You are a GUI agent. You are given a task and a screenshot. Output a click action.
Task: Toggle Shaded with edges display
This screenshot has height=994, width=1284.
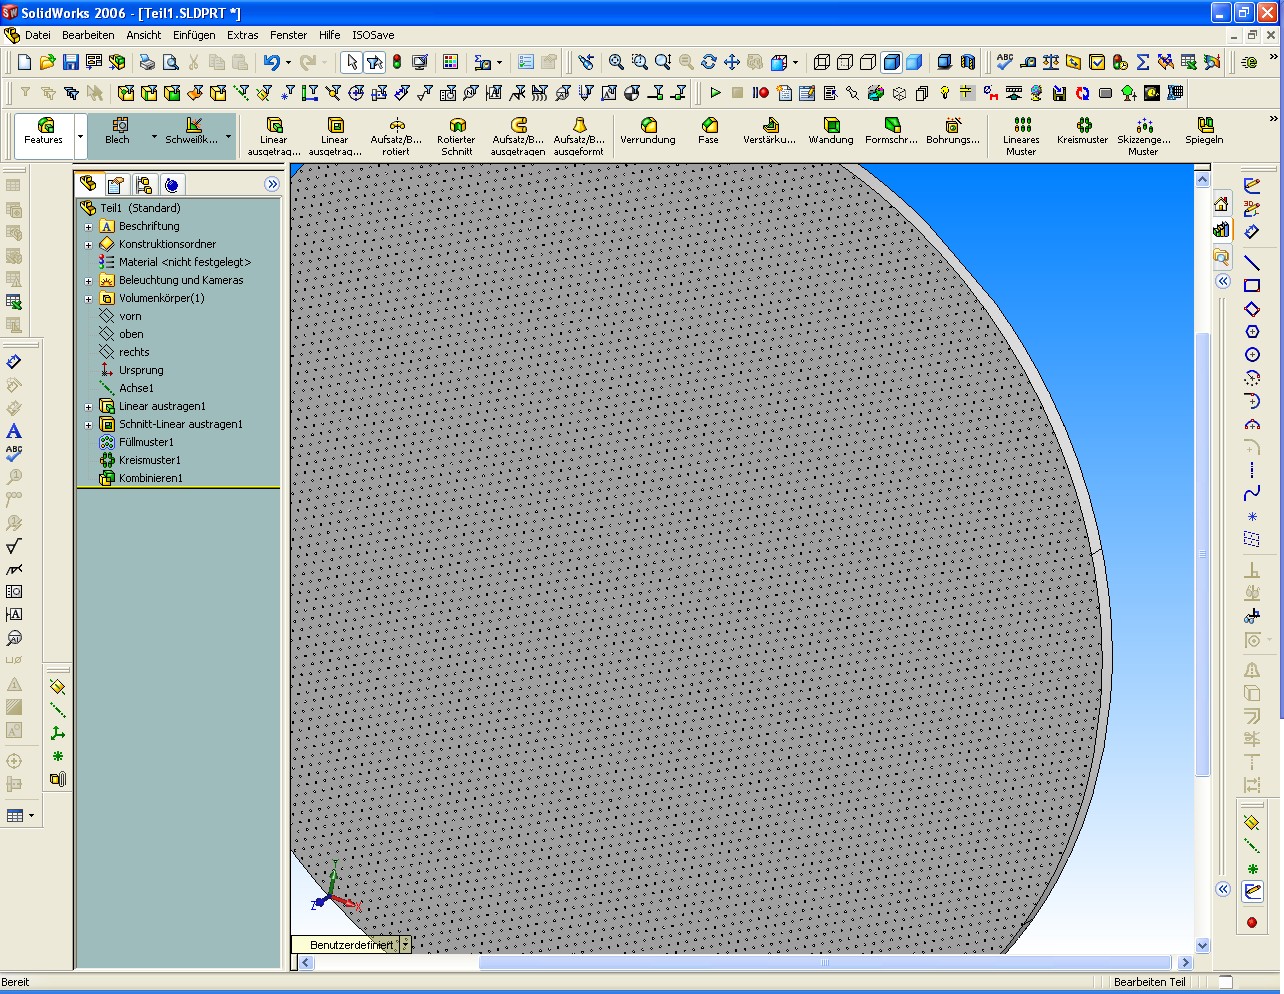(891, 62)
